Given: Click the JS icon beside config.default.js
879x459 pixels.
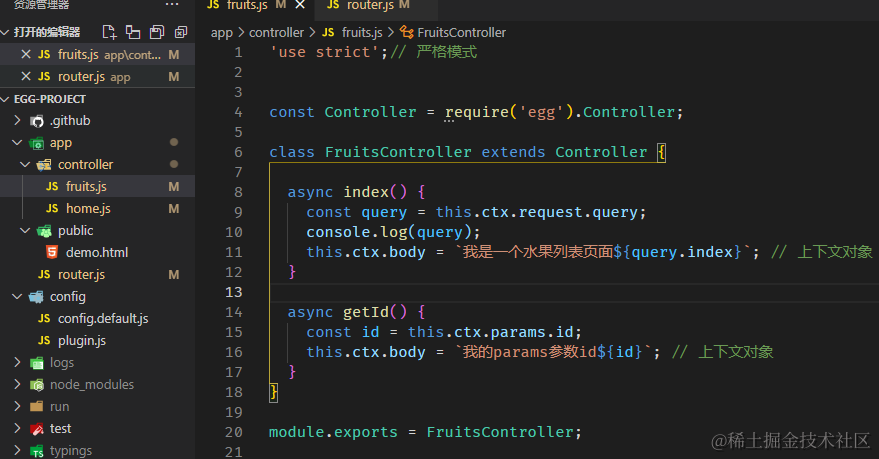Looking at the screenshot, I should click(x=44, y=318).
